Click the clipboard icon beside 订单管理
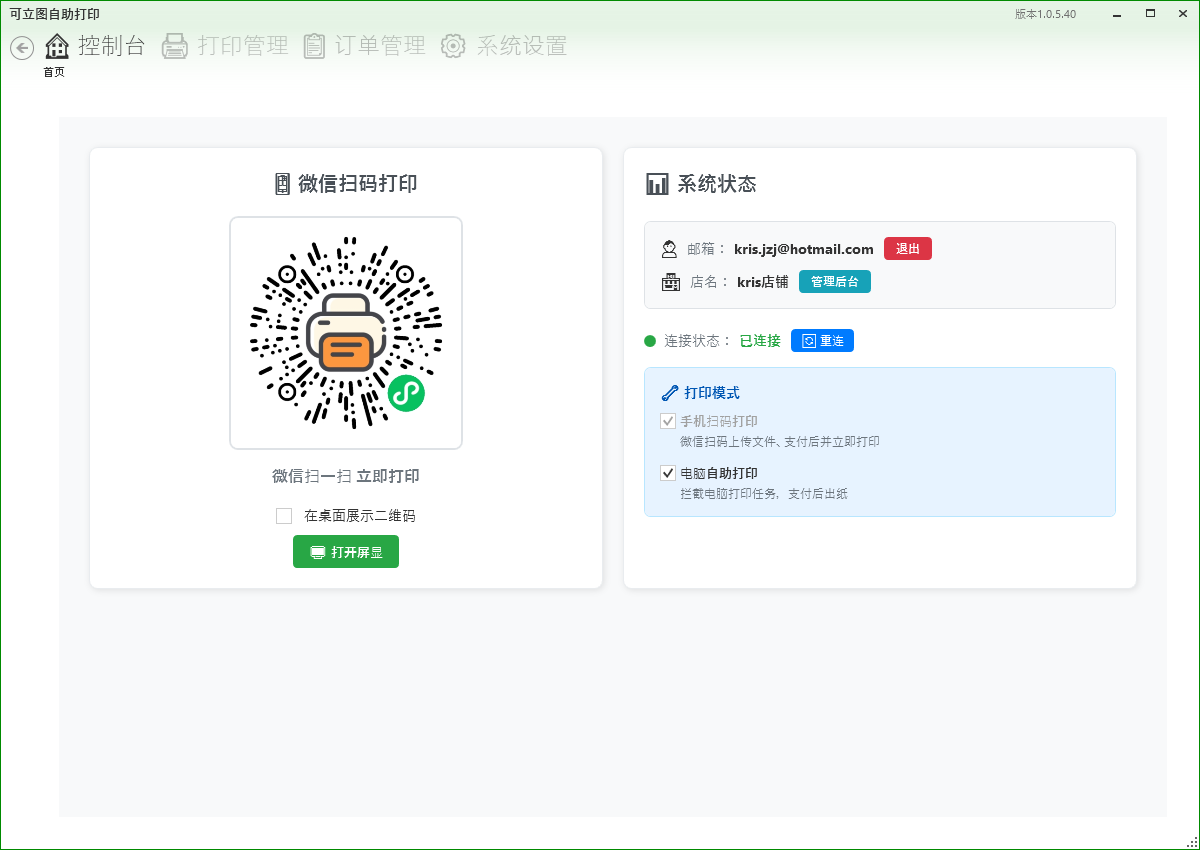Viewport: 1200px width, 850px height. [x=314, y=46]
